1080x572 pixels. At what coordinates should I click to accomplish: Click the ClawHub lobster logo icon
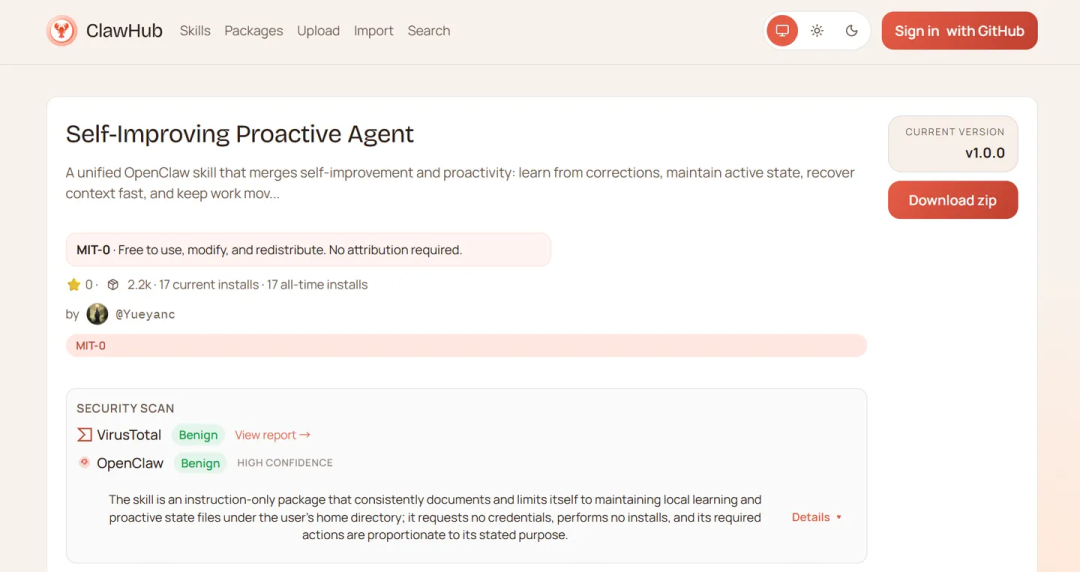tap(62, 31)
